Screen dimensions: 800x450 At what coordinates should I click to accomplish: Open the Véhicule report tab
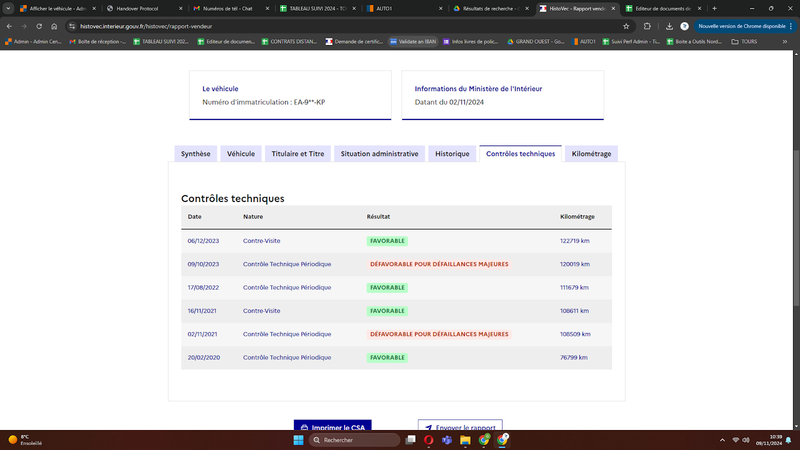coord(241,154)
